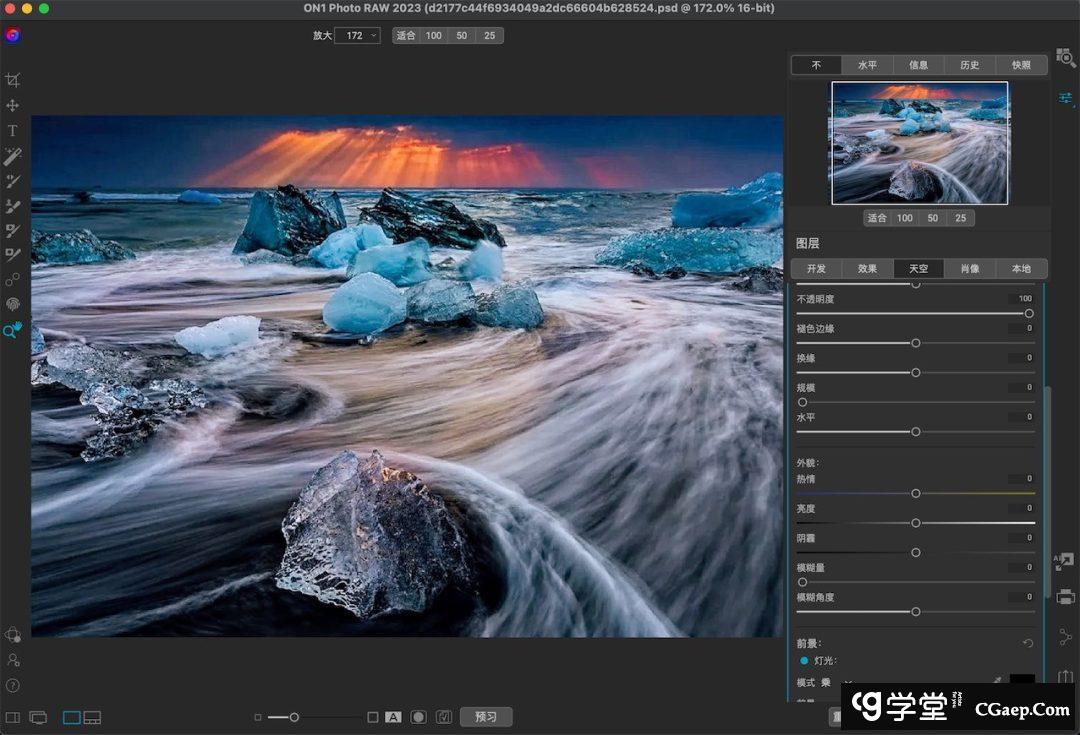Switch to the 历史 (History) tab
The height and width of the screenshot is (735, 1080).
pos(970,65)
